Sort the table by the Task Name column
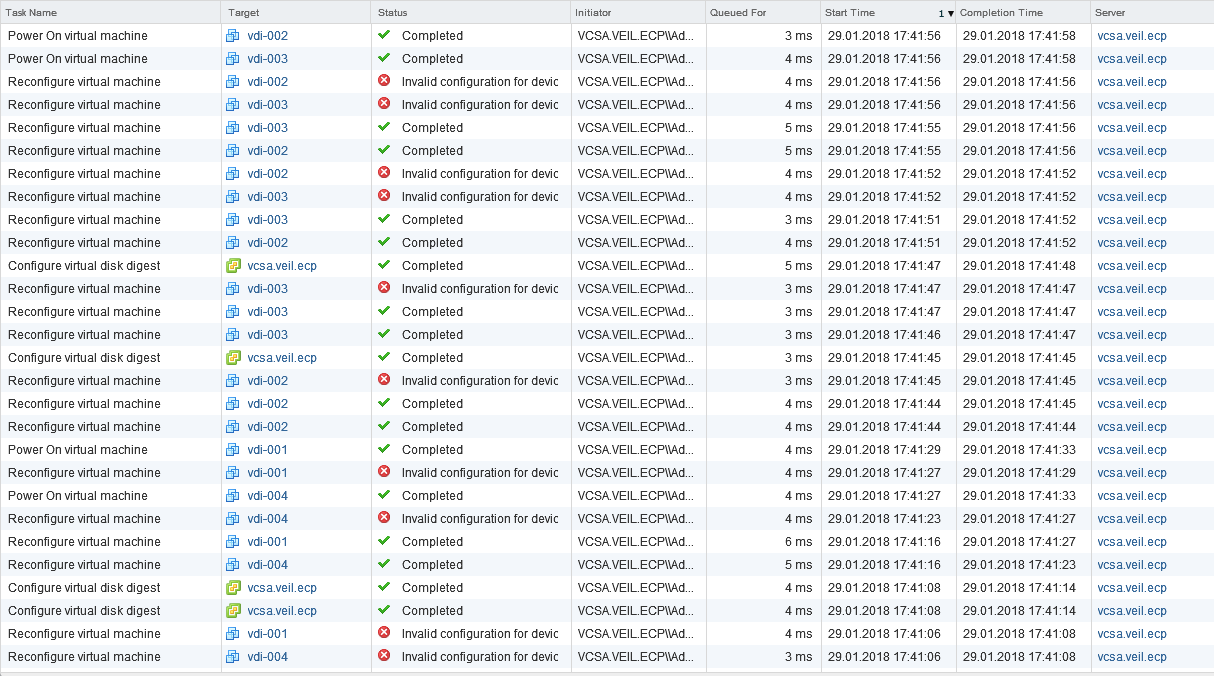The height and width of the screenshot is (676, 1214). [x=32, y=13]
